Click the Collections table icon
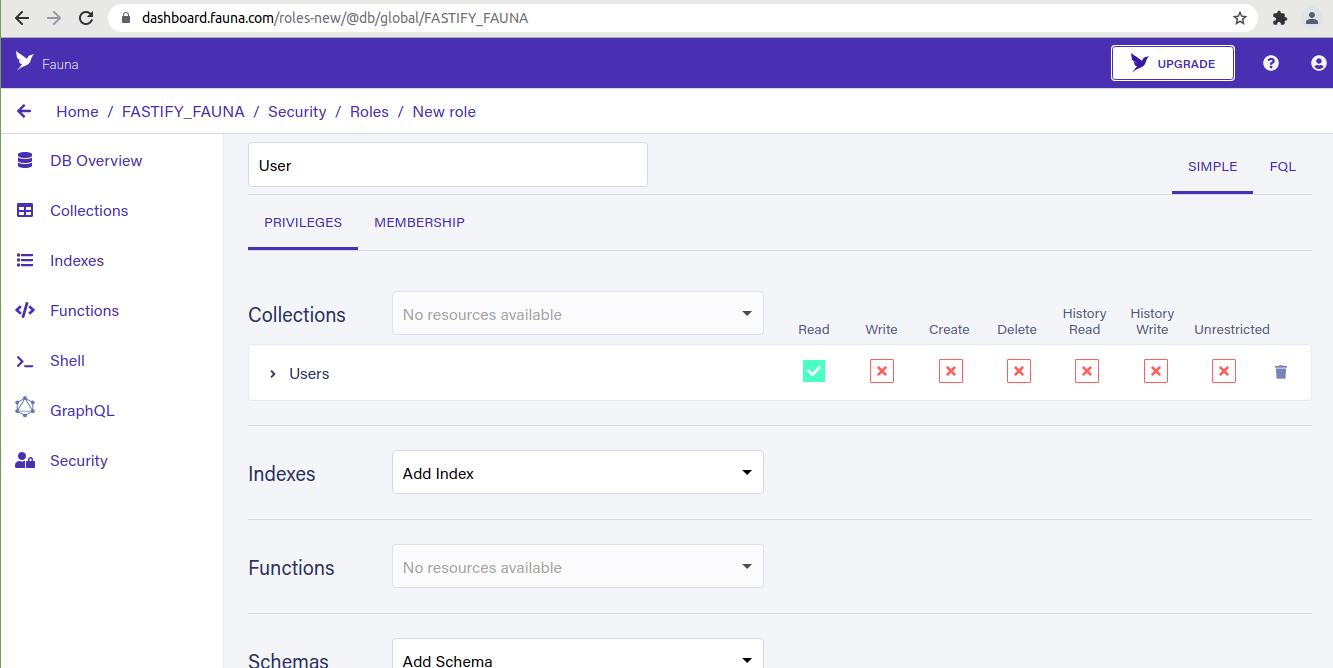The image size is (1333, 668). tap(25, 210)
